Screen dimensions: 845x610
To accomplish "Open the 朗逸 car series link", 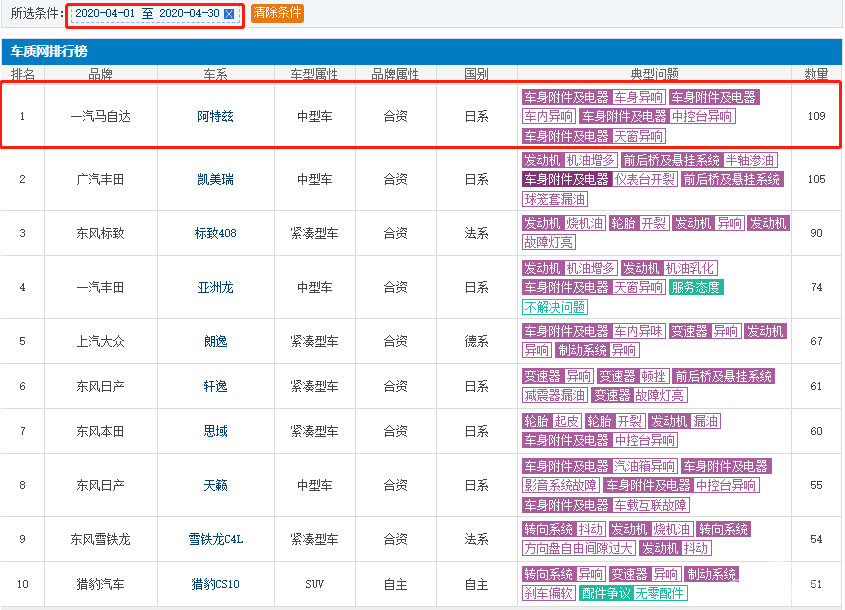I will (215, 341).
